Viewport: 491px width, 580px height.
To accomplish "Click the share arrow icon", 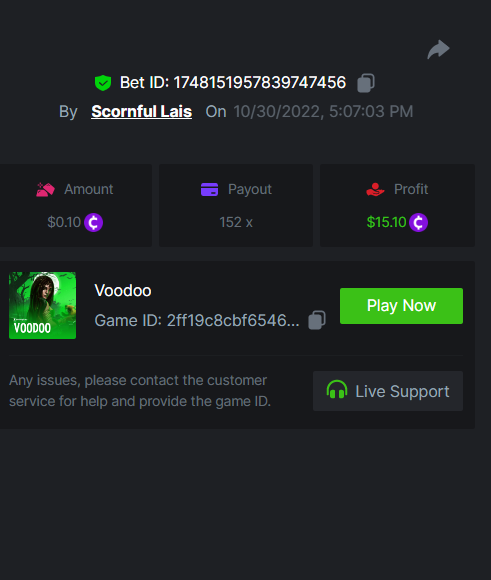I will 438,49.
